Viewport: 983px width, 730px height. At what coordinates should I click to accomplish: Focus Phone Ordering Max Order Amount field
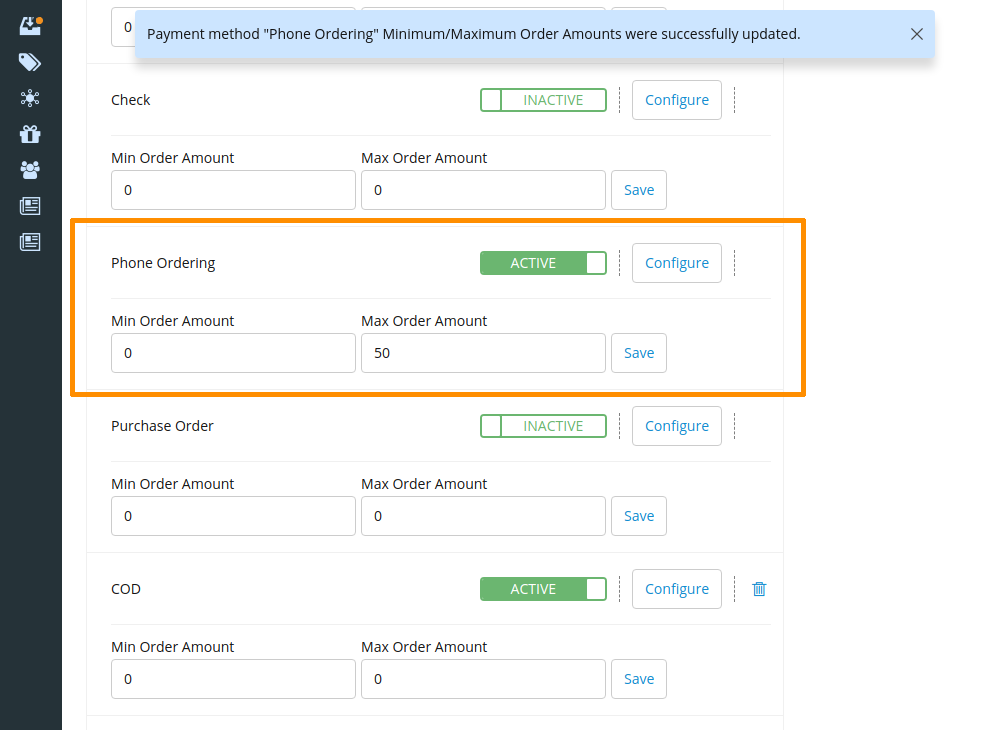(x=483, y=353)
